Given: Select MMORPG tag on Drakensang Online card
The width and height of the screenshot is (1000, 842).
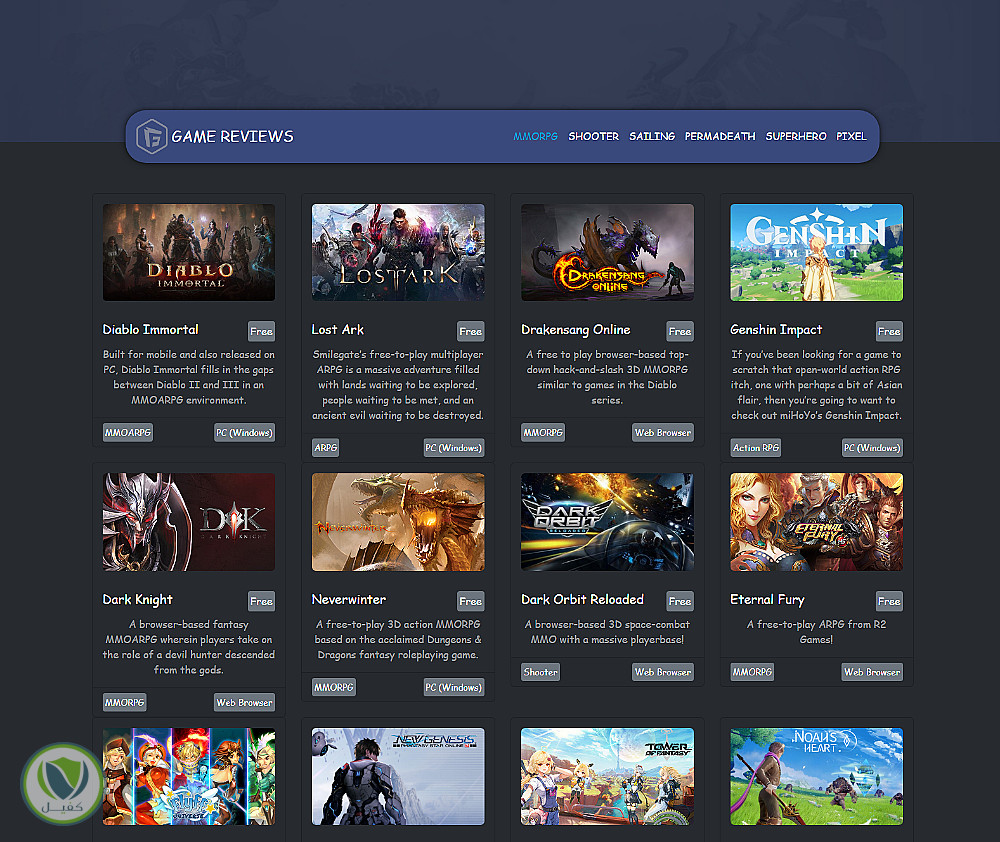Looking at the screenshot, I should [x=543, y=432].
